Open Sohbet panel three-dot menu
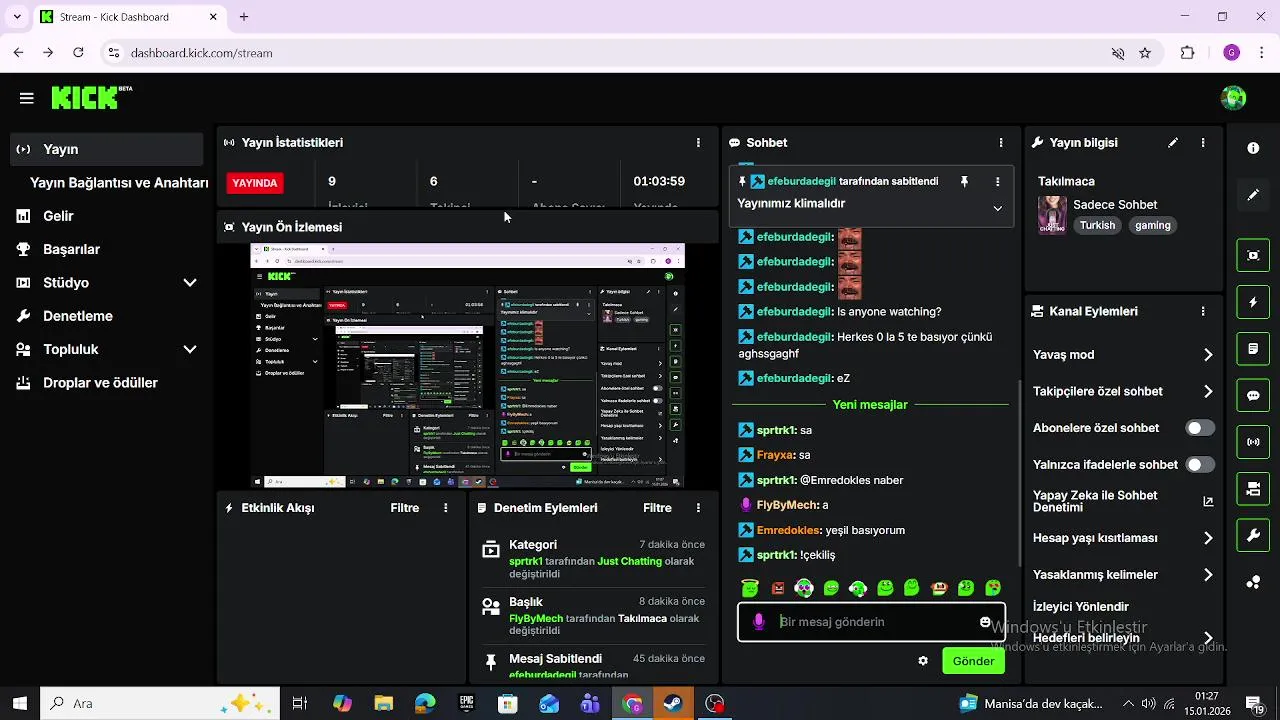The width and height of the screenshot is (1280, 720). [x=1001, y=143]
